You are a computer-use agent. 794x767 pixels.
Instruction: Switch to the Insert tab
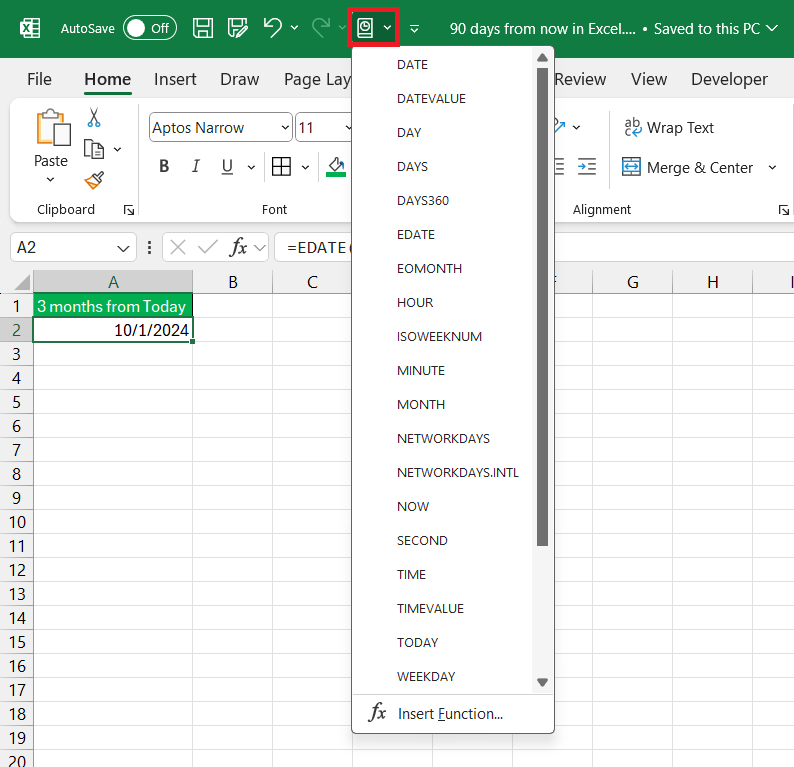click(175, 79)
